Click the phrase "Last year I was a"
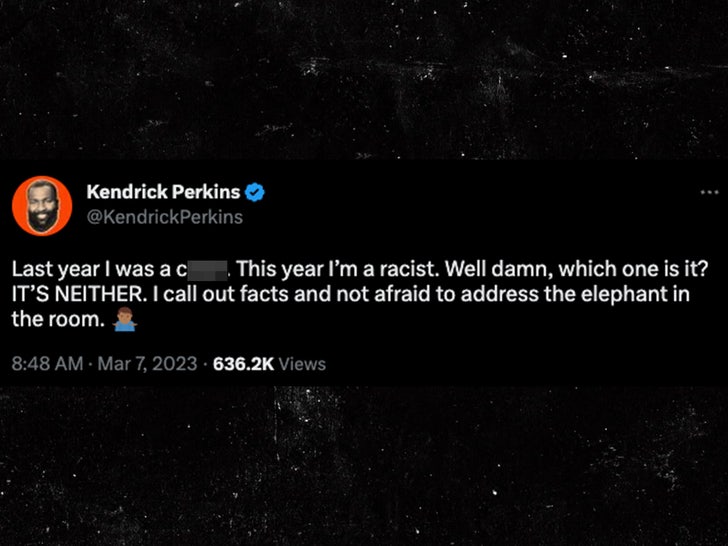 tap(91, 269)
